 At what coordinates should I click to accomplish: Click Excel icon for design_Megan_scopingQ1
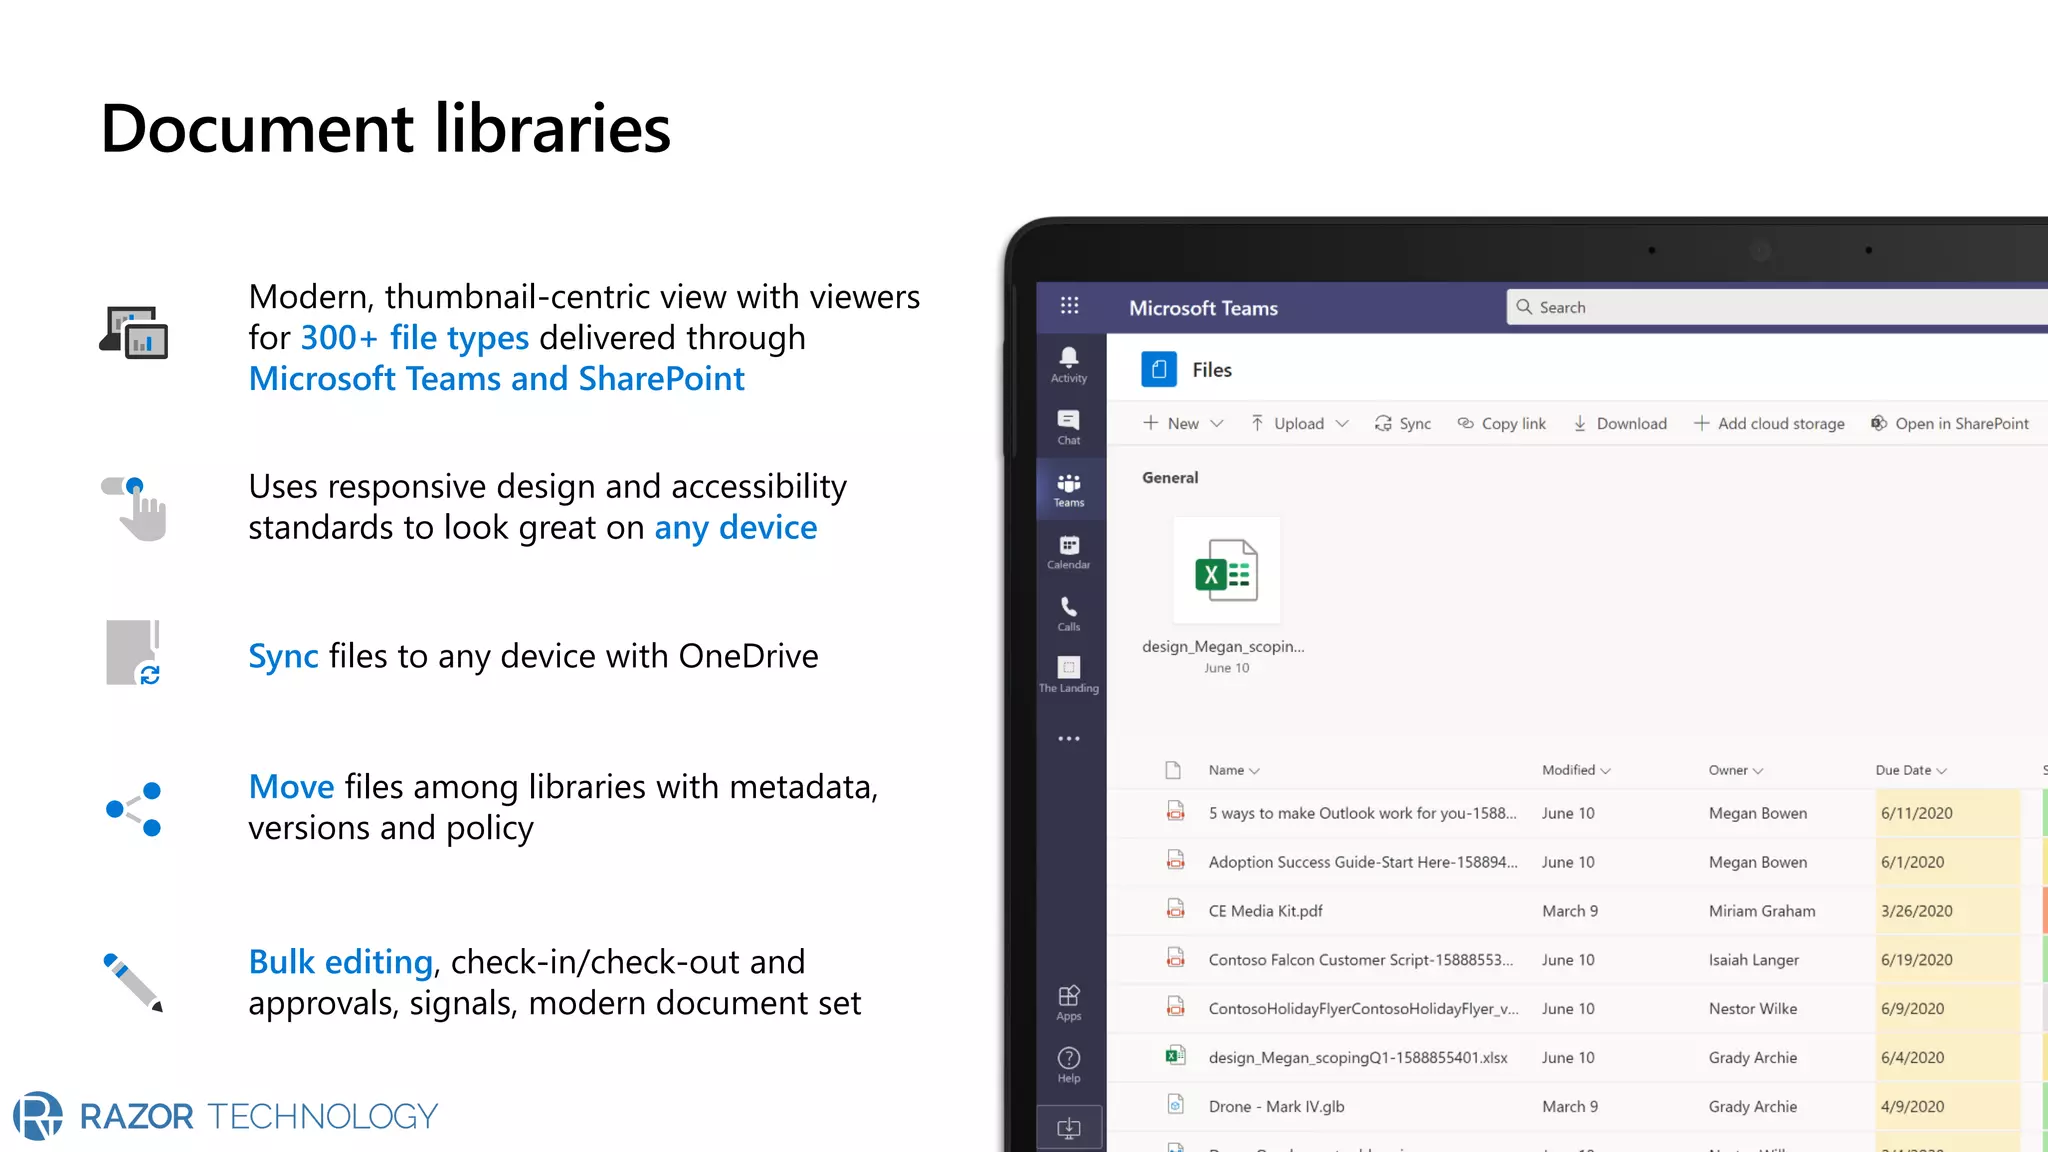tap(1176, 1056)
